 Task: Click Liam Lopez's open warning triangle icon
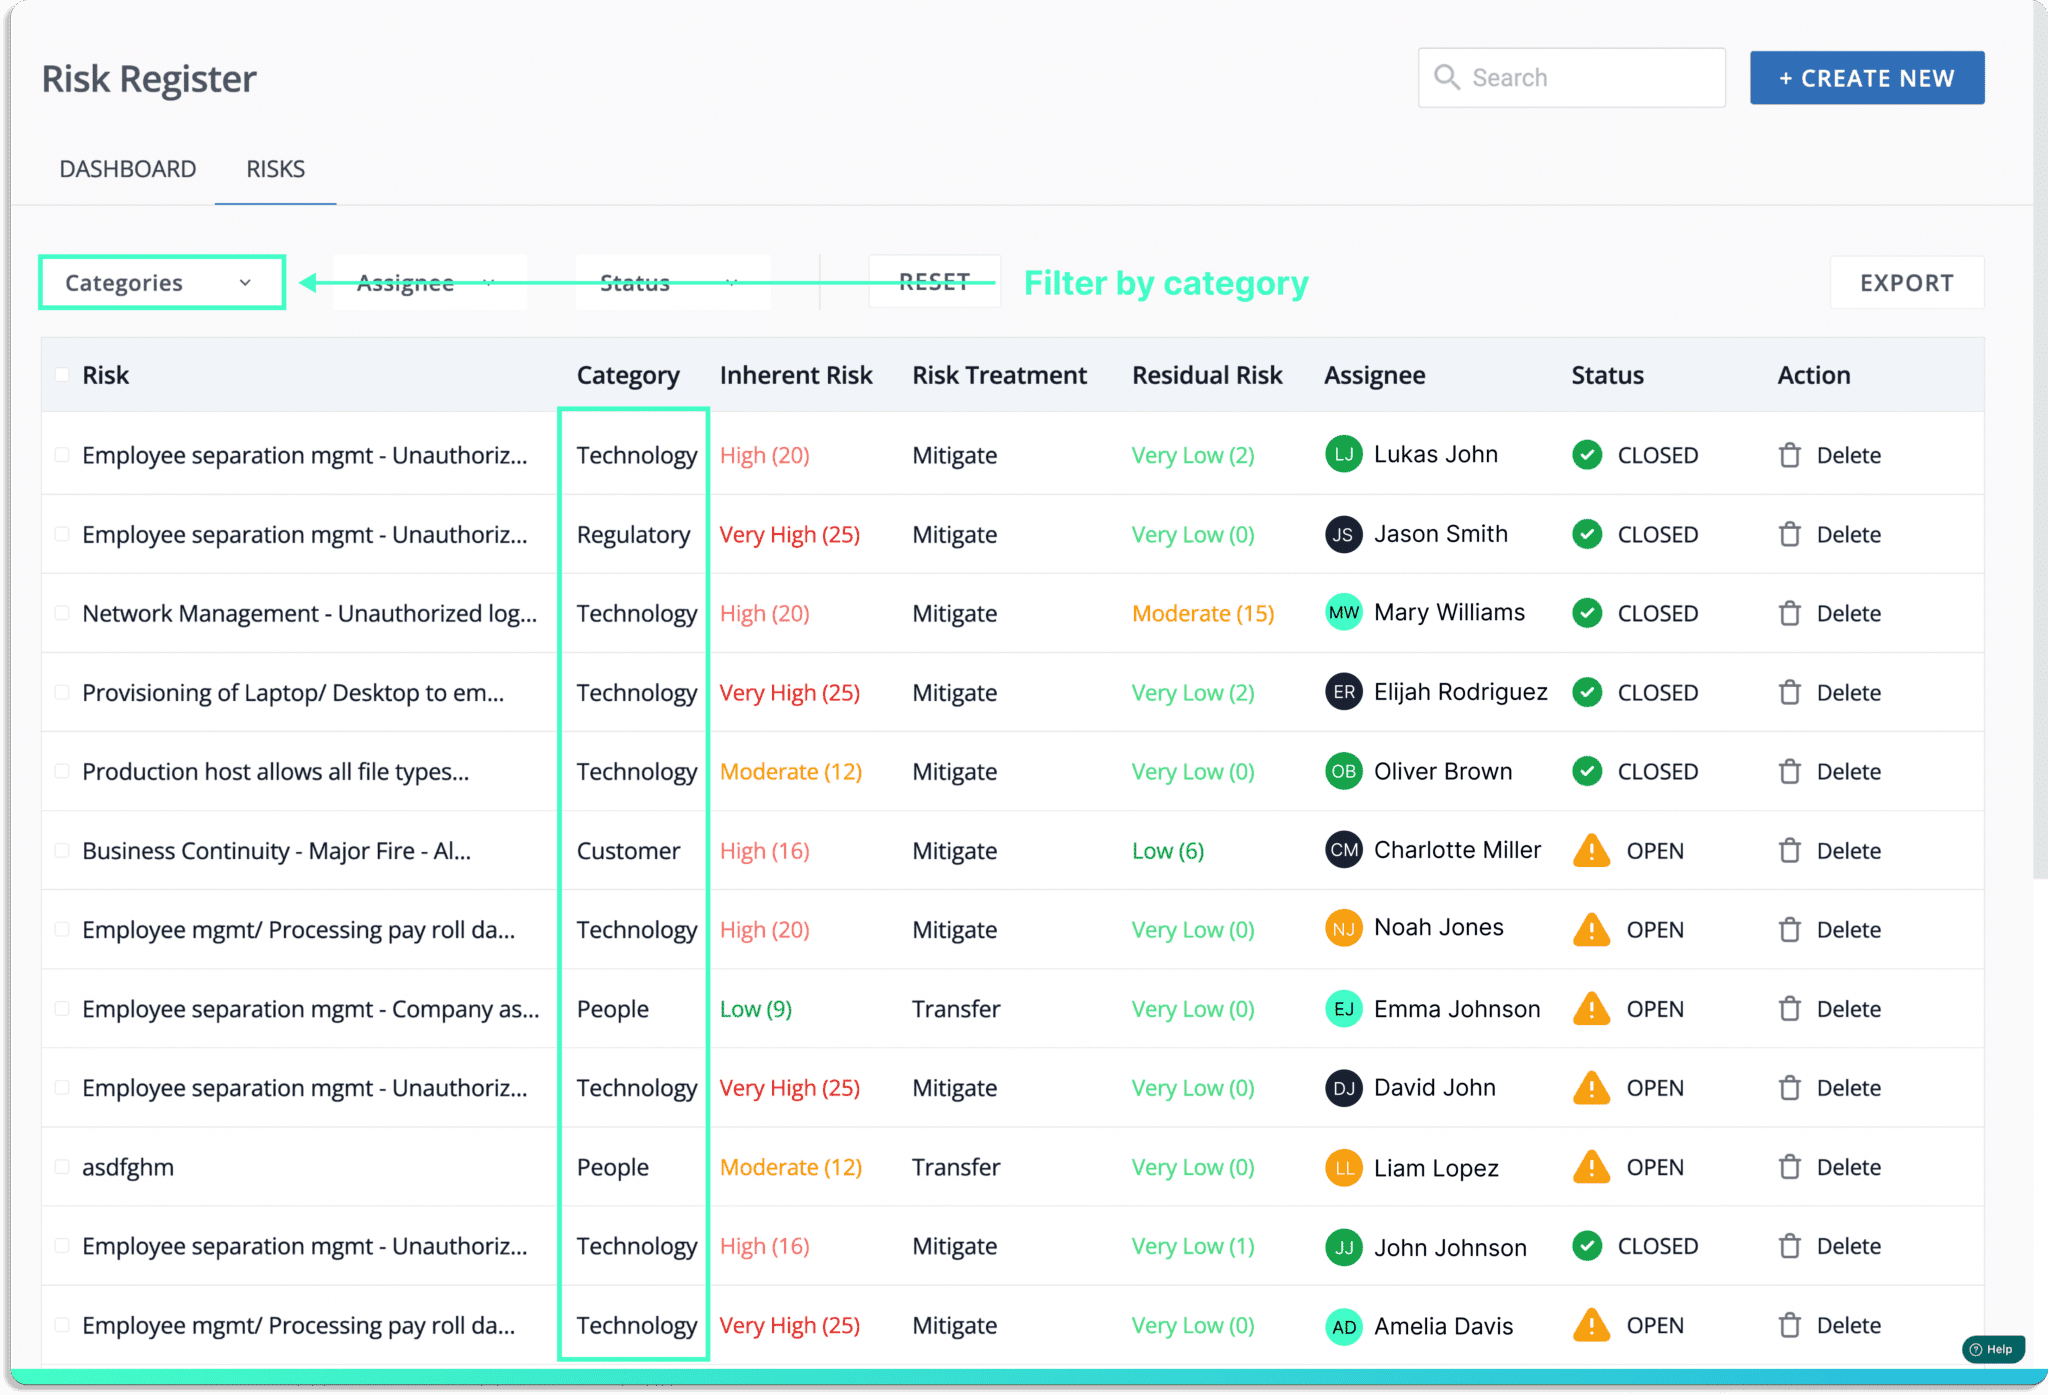tap(1591, 1167)
